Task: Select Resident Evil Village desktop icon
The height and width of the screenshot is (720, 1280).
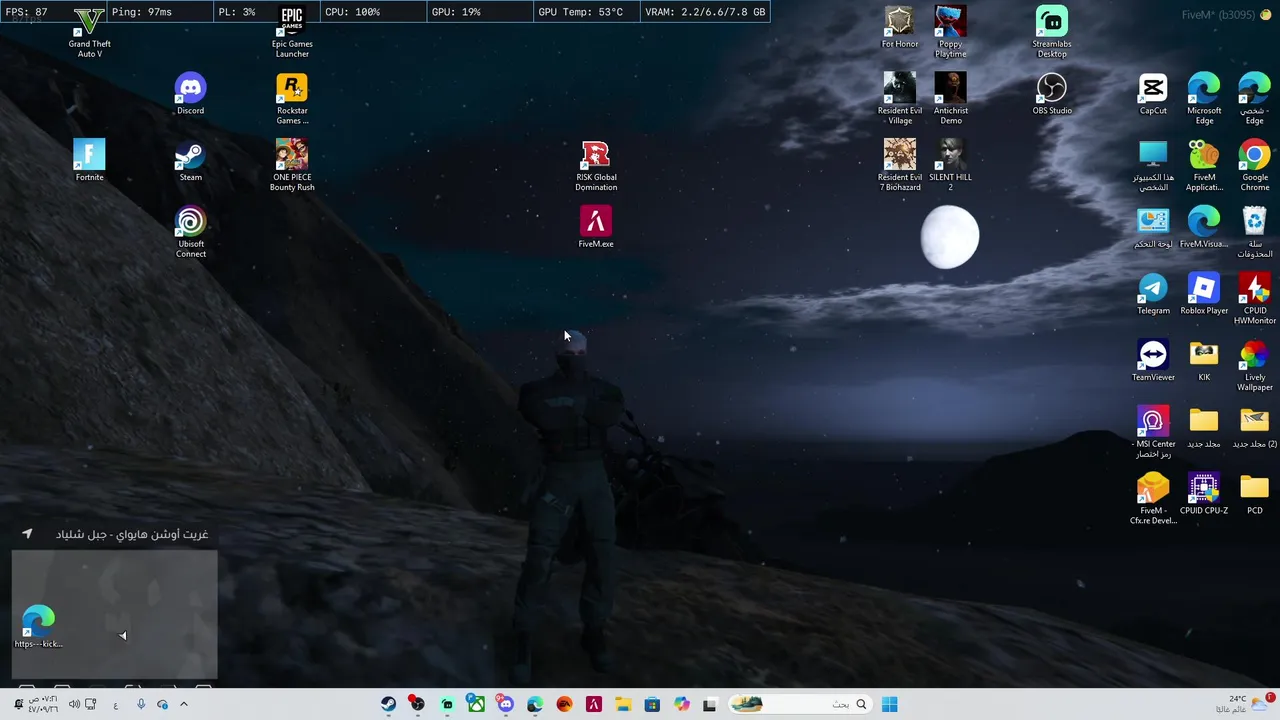Action: coord(900,99)
